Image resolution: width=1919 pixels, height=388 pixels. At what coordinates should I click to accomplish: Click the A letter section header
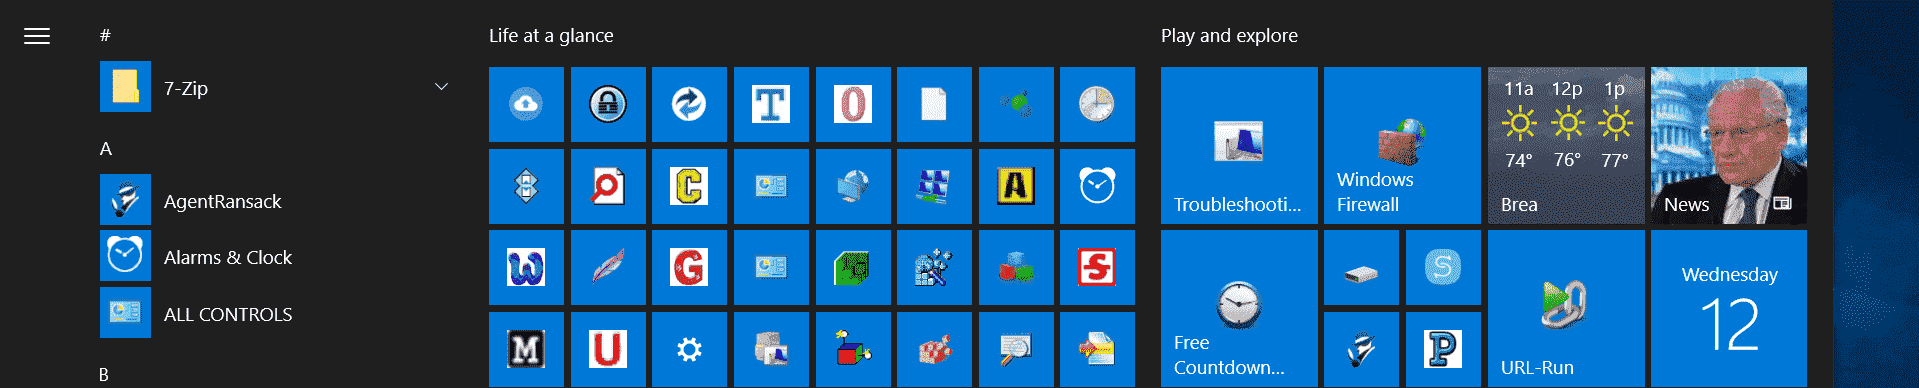point(106,149)
